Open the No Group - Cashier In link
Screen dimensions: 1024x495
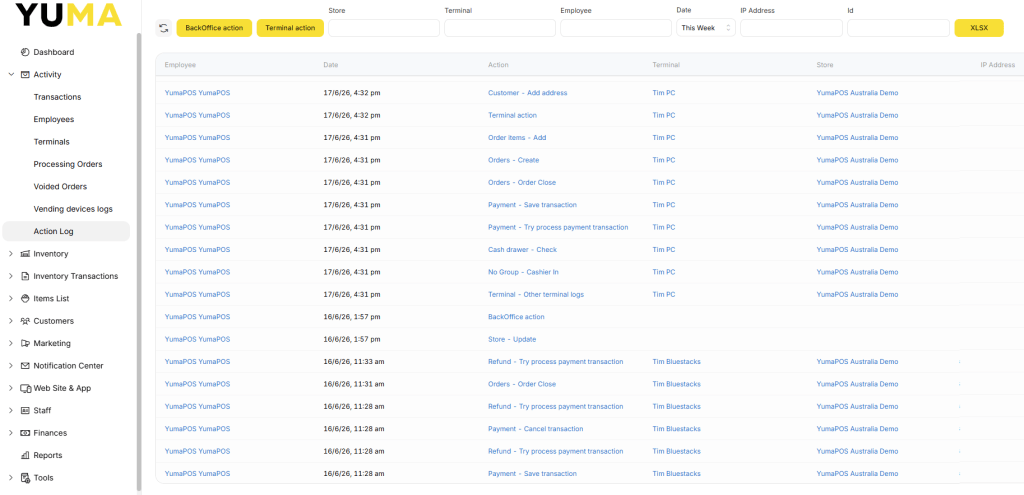pyautogui.click(x=523, y=272)
